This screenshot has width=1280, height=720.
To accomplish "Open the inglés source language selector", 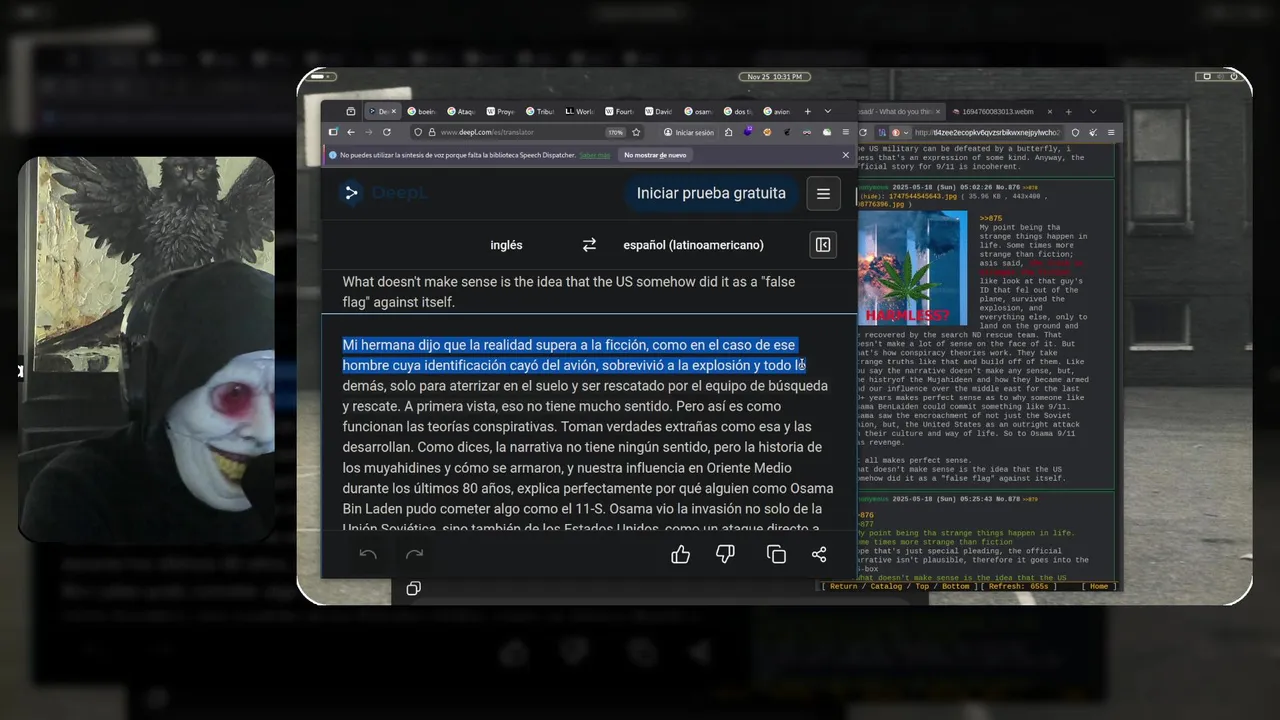I will point(506,245).
